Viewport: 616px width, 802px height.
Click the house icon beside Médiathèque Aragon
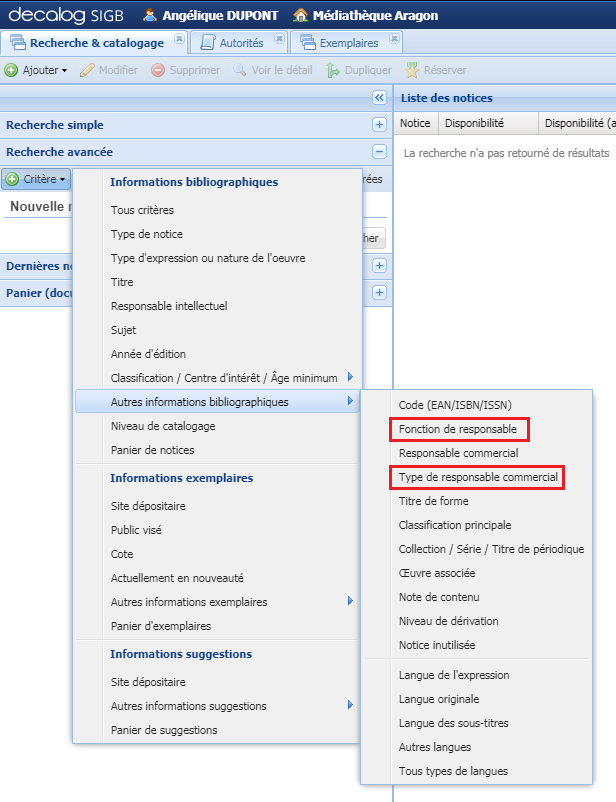tap(300, 15)
